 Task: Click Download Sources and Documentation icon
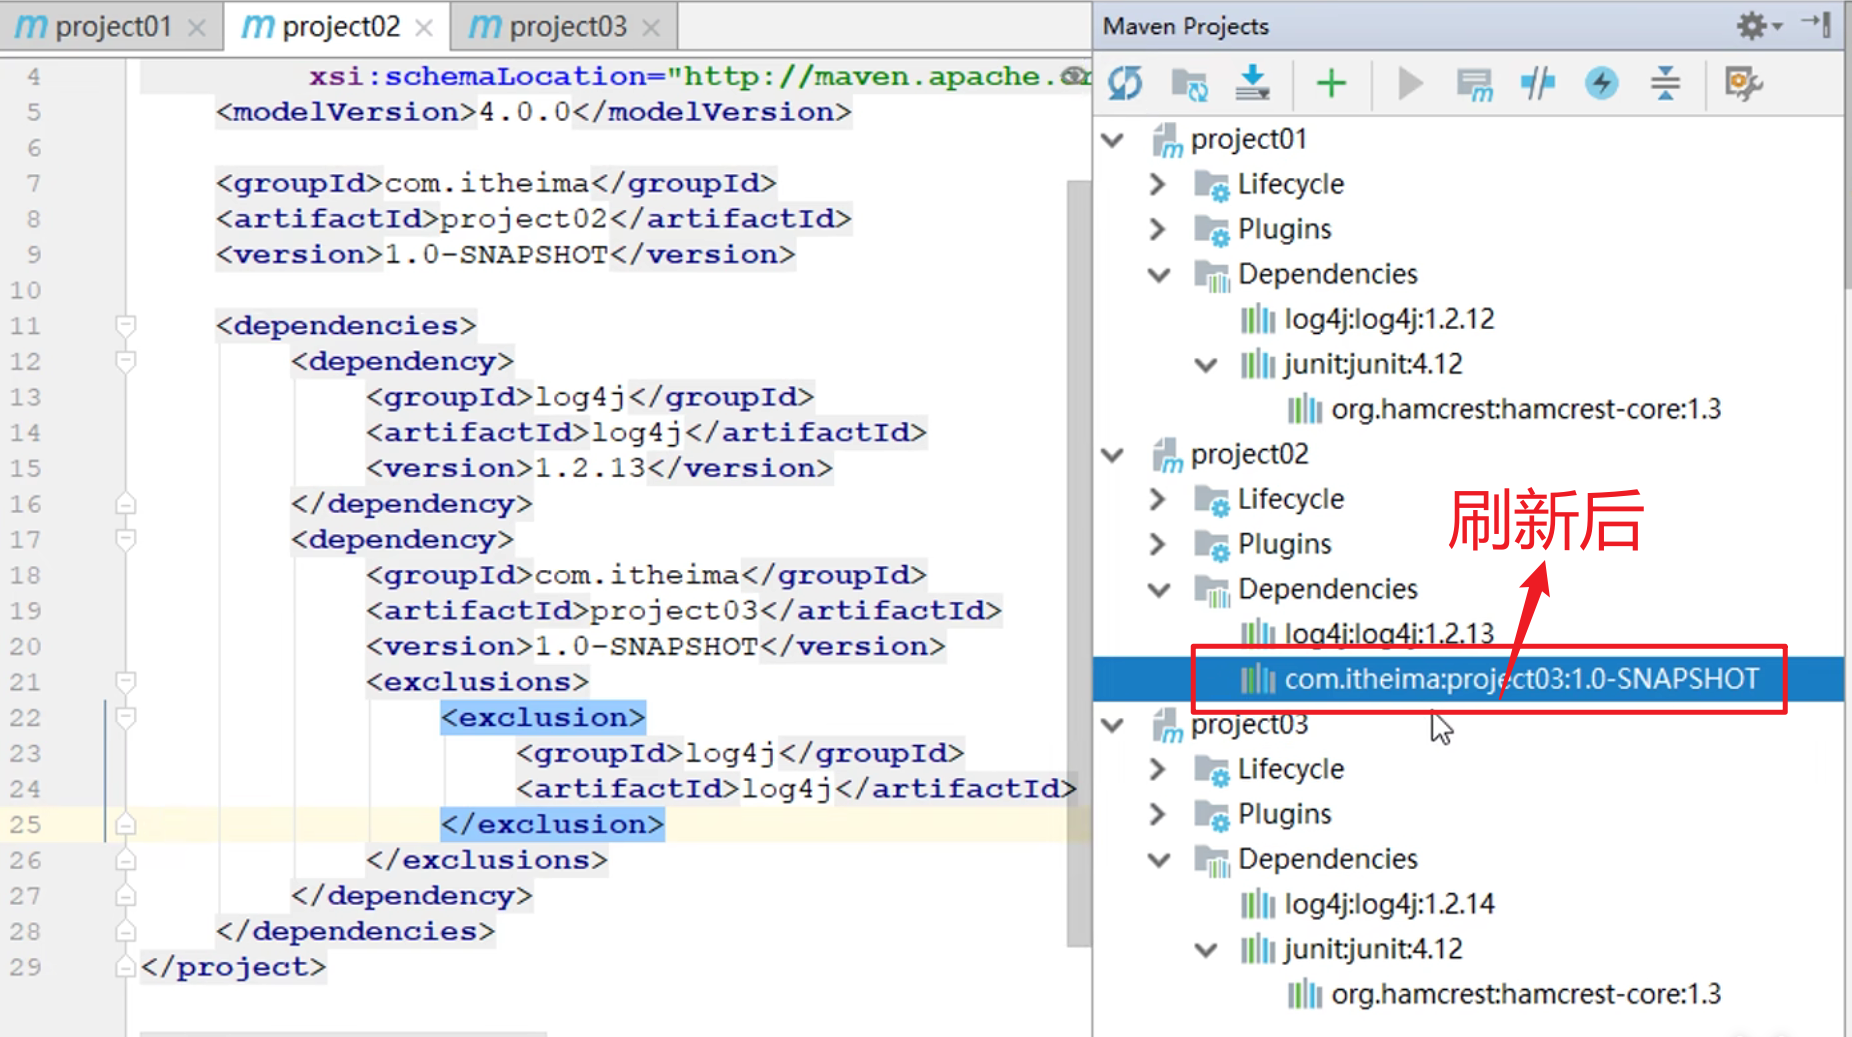point(1252,83)
